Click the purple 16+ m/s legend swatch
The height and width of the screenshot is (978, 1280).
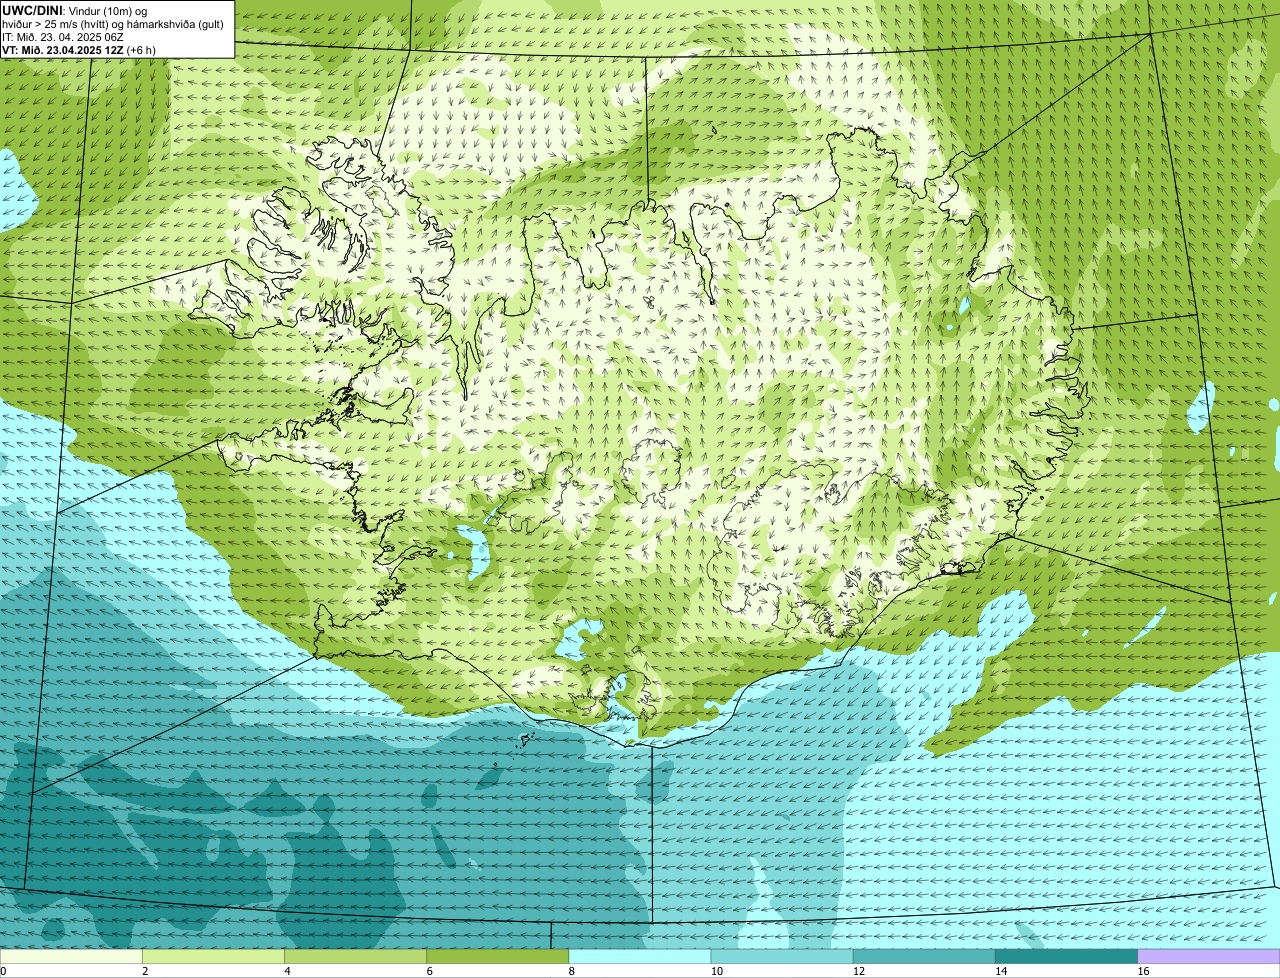(1209, 957)
